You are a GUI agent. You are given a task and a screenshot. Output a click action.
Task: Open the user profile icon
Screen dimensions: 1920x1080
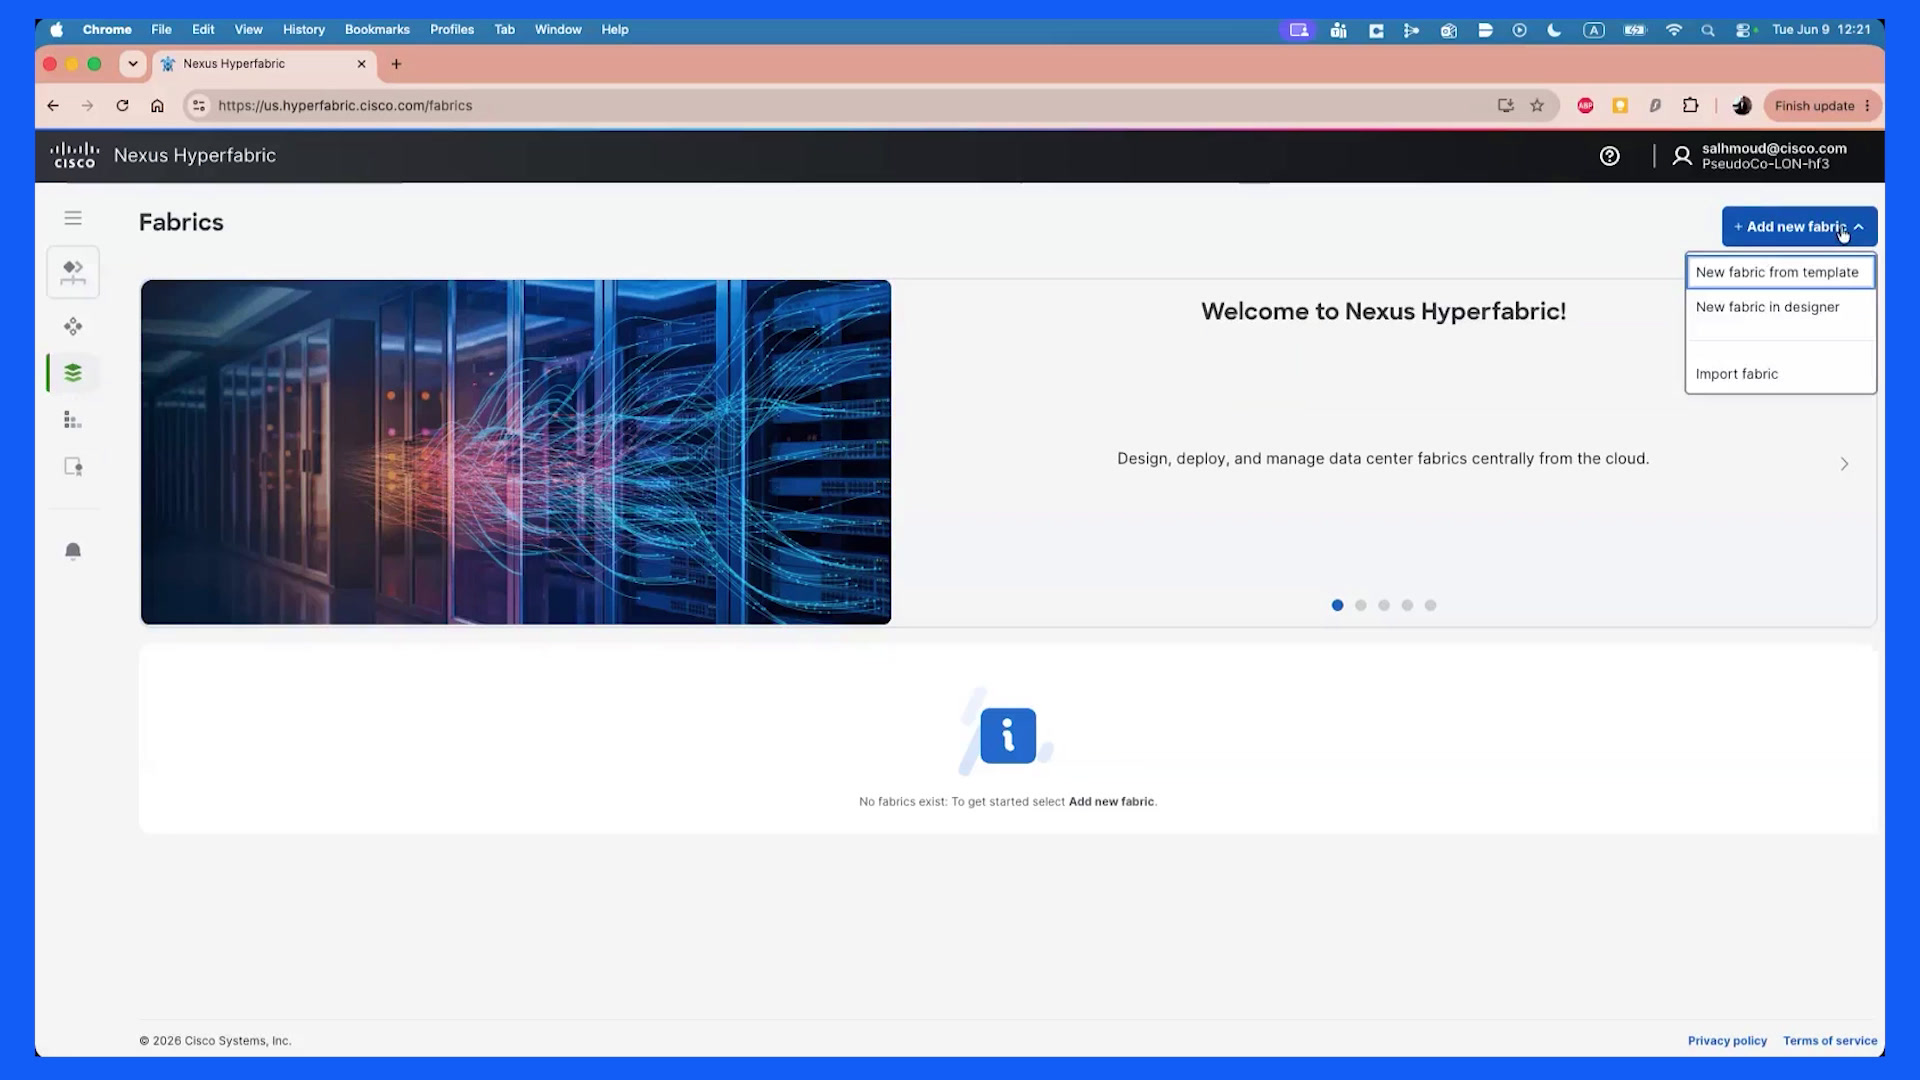[1682, 156]
